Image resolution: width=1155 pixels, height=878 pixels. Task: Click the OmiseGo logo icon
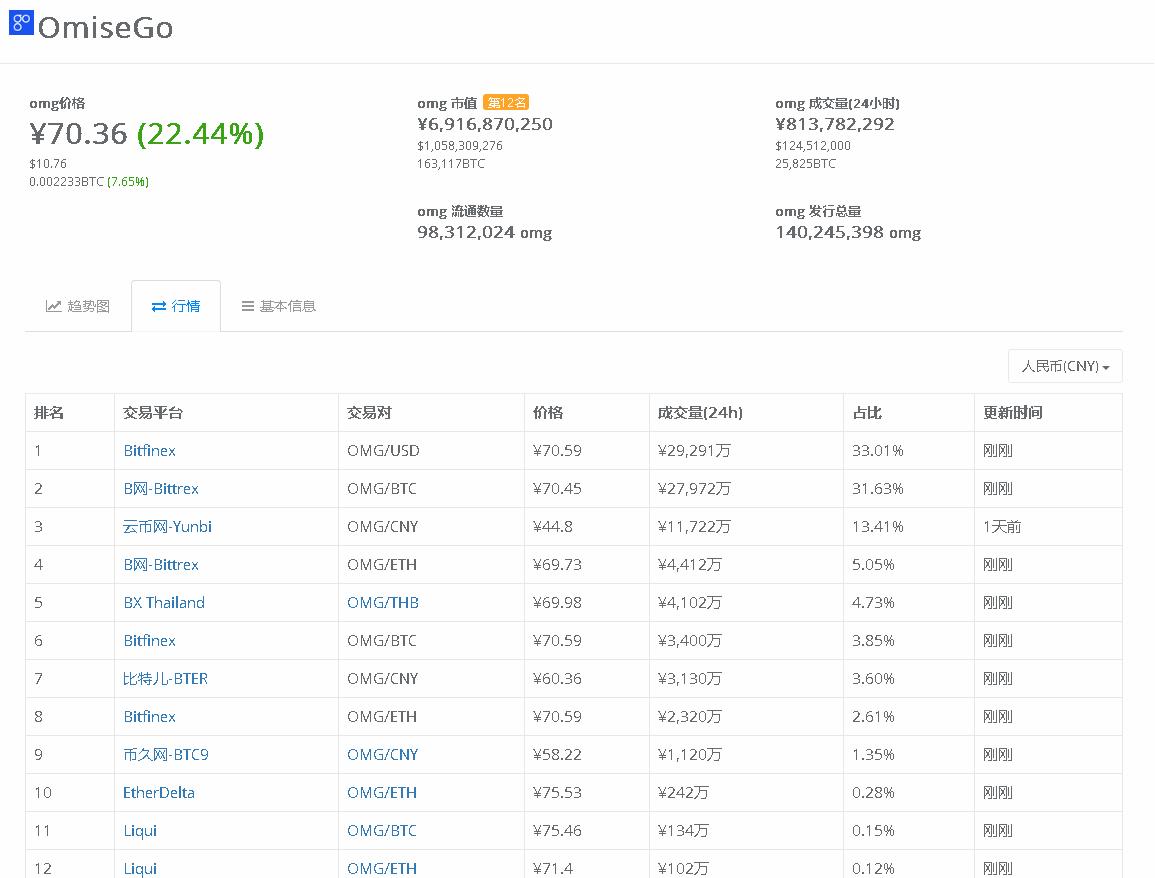pyautogui.click(x=20, y=23)
